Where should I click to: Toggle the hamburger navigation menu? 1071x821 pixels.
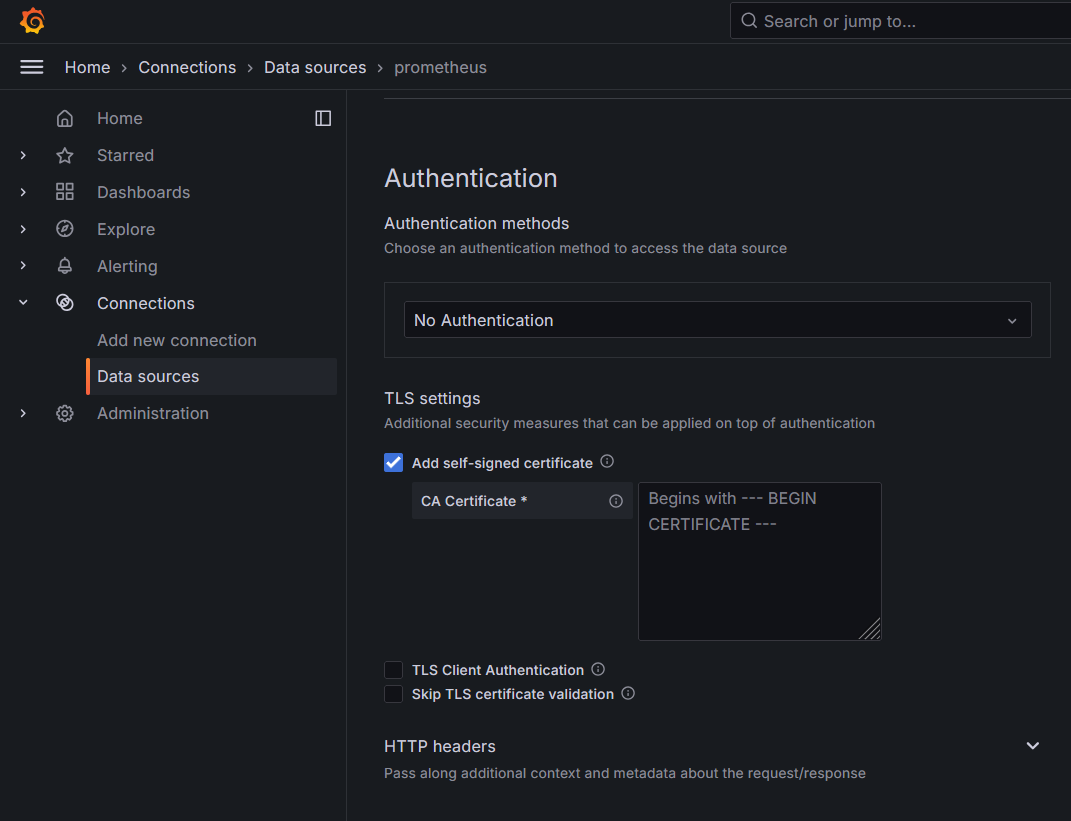click(x=32, y=67)
